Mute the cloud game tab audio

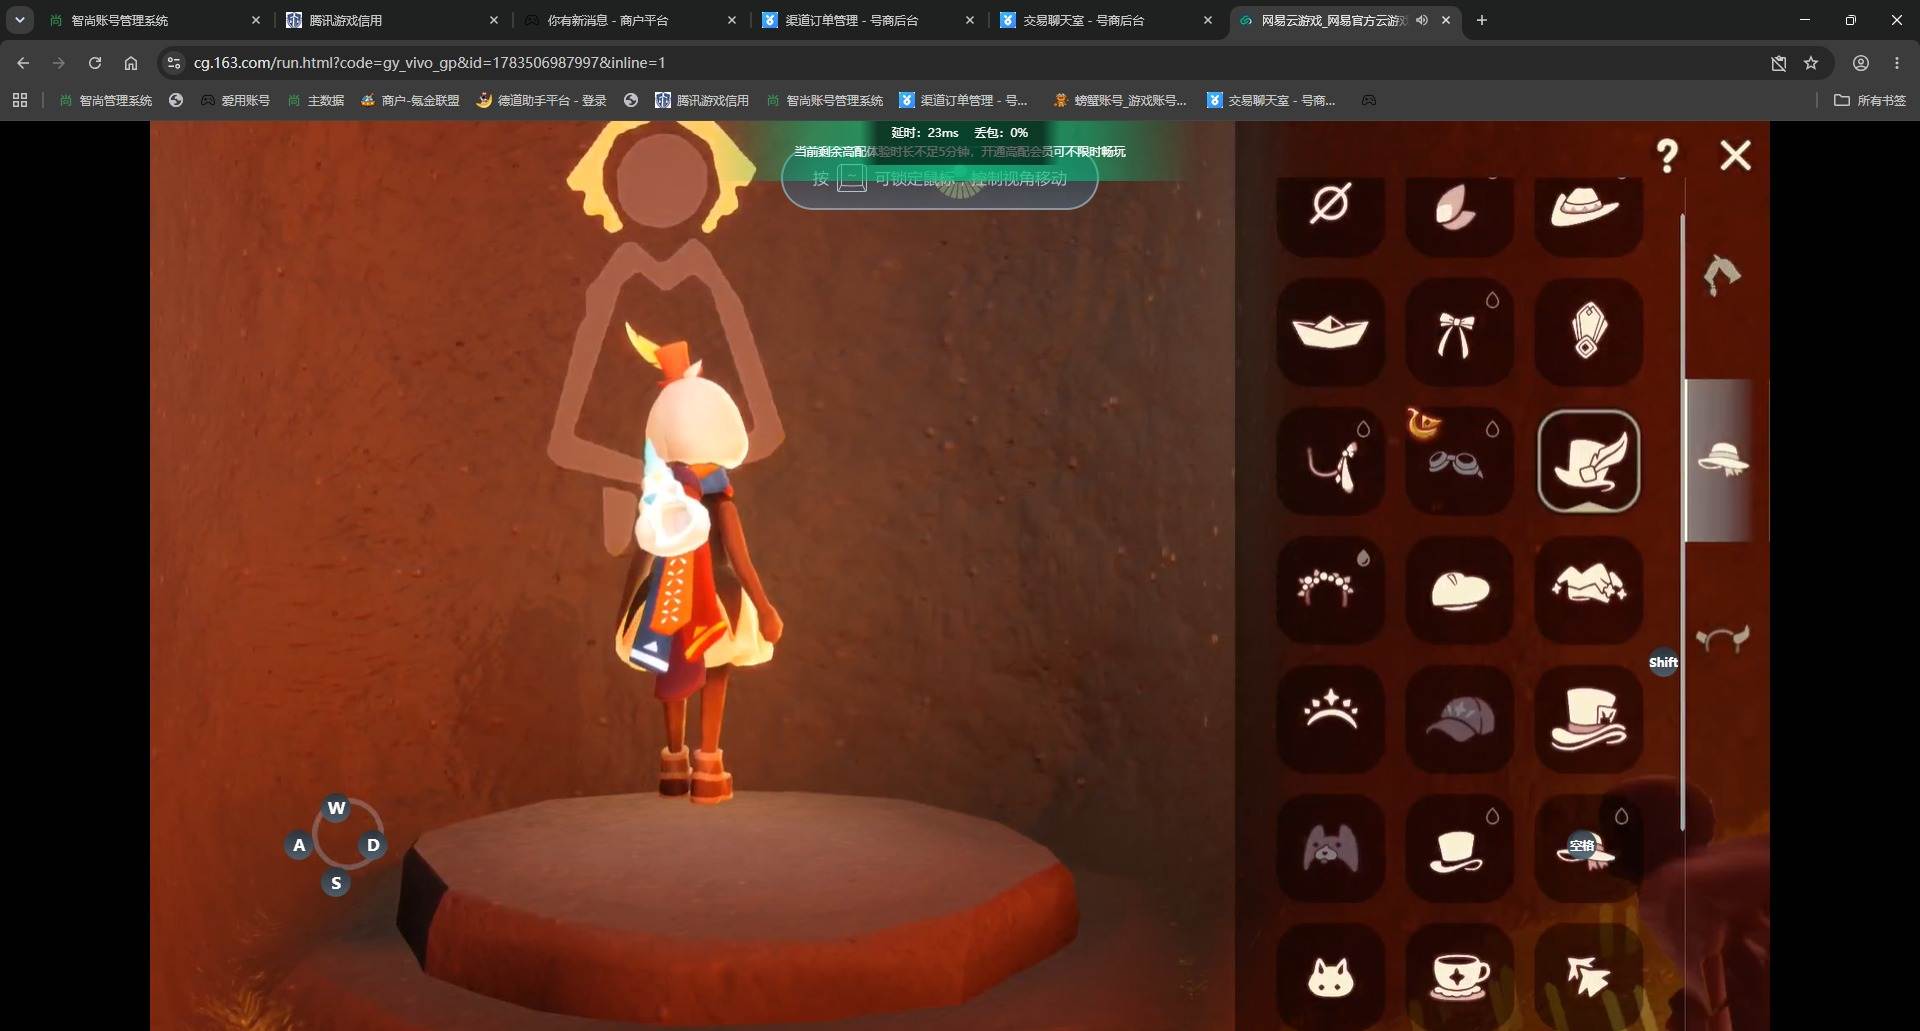[x=1421, y=20]
